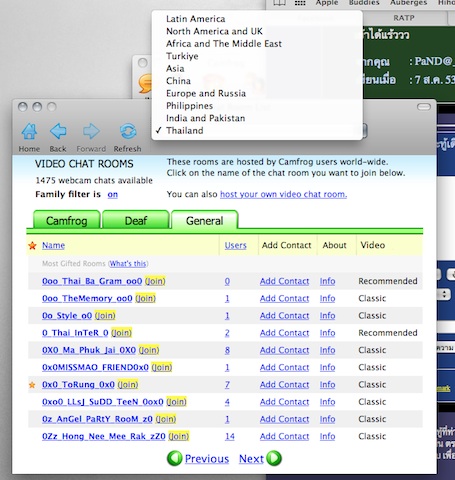Open 'host your own video chat room' link
455x480 pixels.
[x=283, y=194]
